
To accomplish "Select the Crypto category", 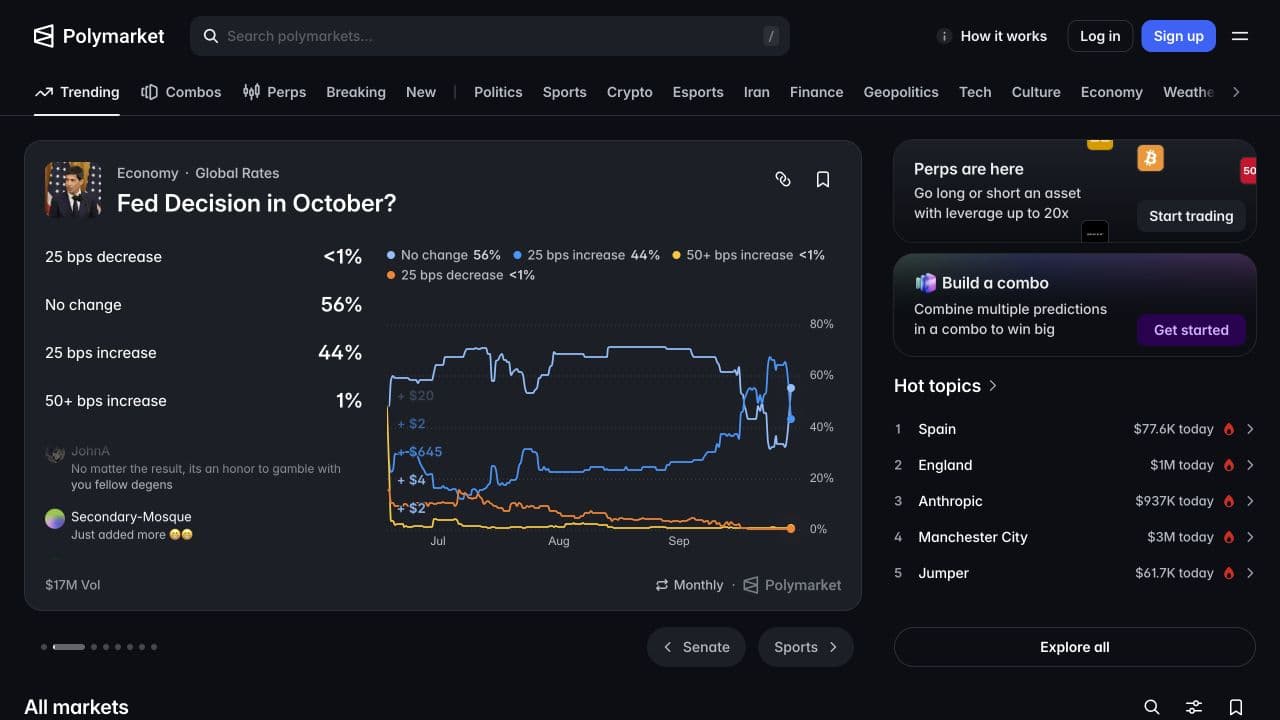I will click(x=630, y=92).
